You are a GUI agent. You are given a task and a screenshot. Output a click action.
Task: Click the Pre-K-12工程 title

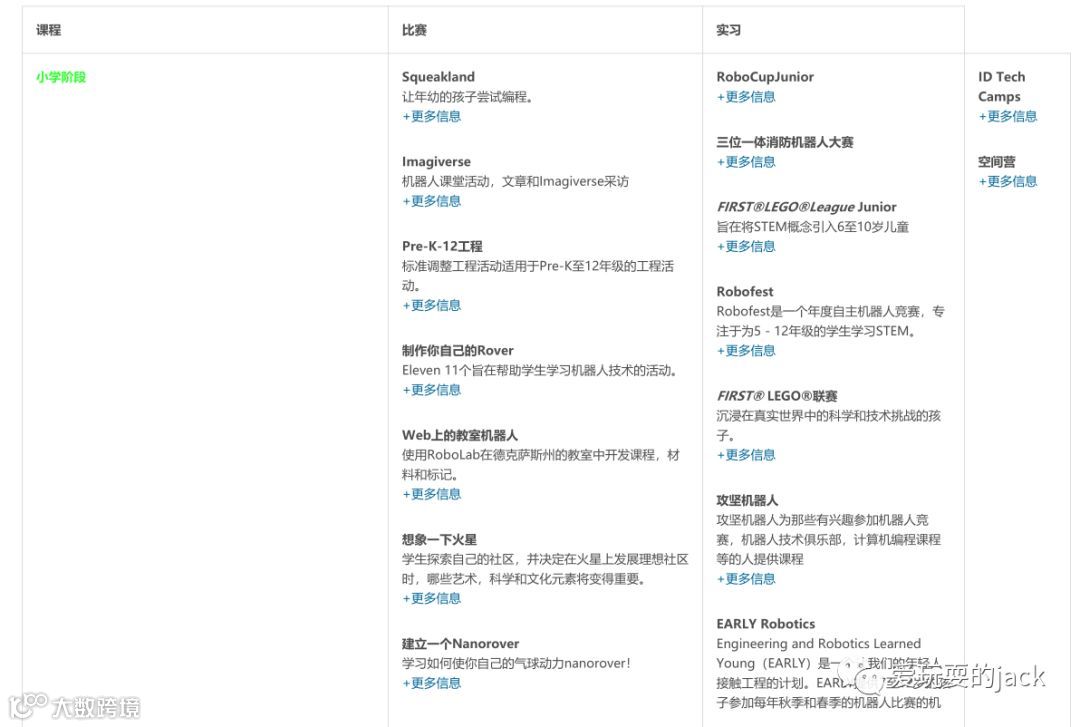(442, 247)
